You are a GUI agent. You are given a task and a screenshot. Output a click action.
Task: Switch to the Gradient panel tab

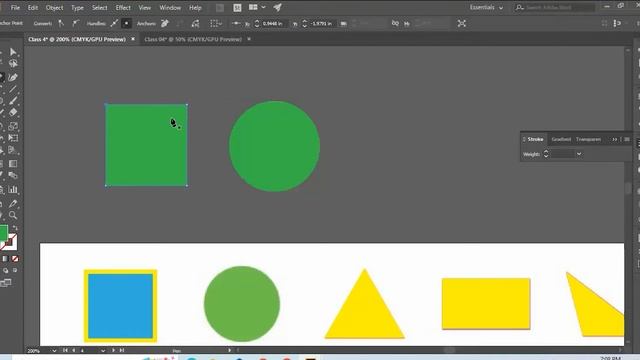[x=561, y=140]
